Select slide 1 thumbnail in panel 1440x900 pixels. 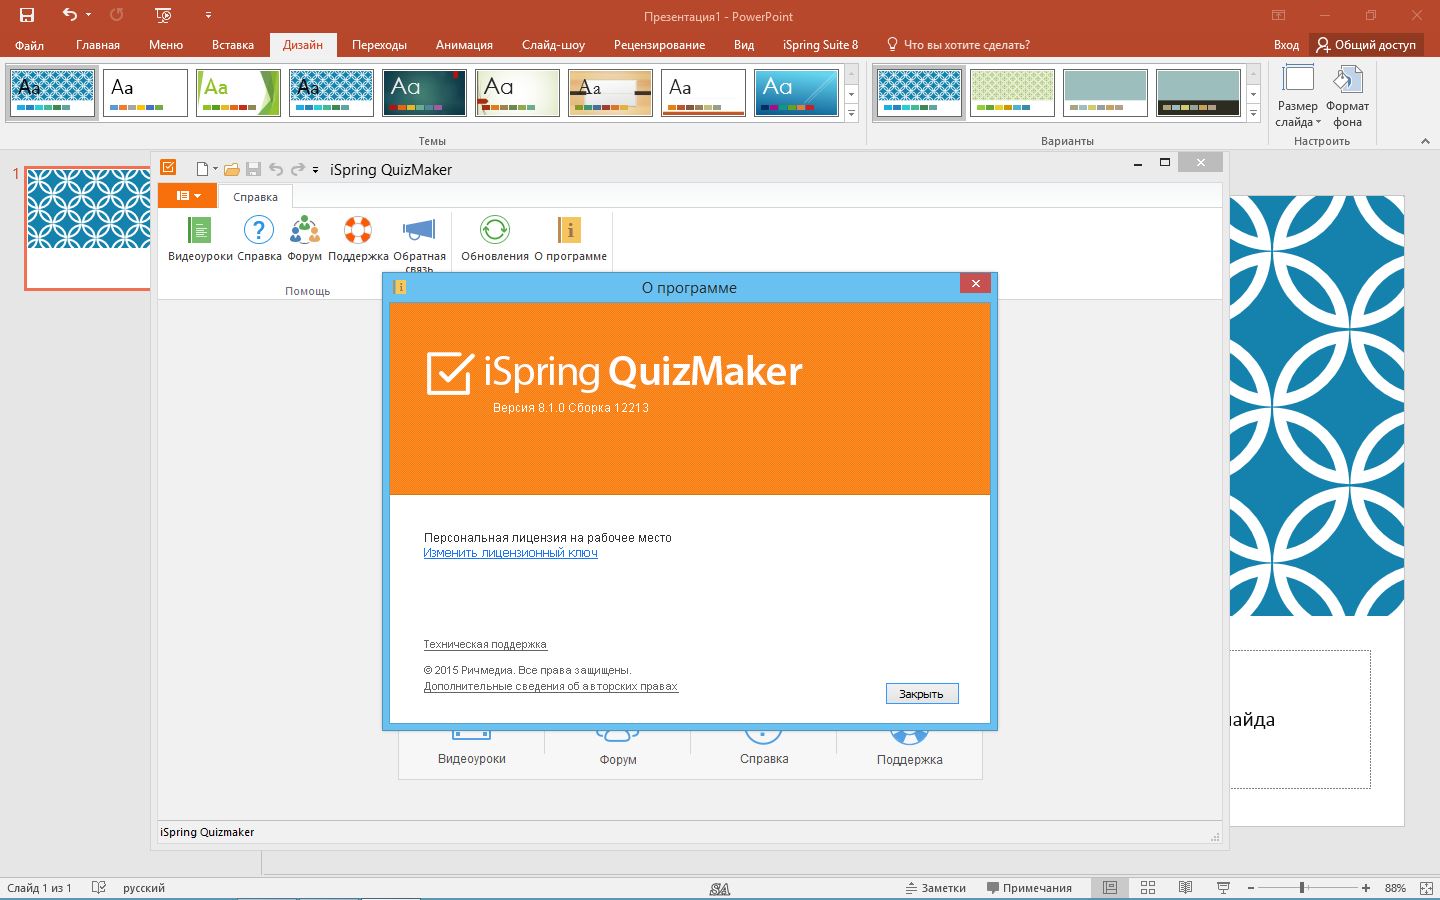pyautogui.click(x=88, y=228)
